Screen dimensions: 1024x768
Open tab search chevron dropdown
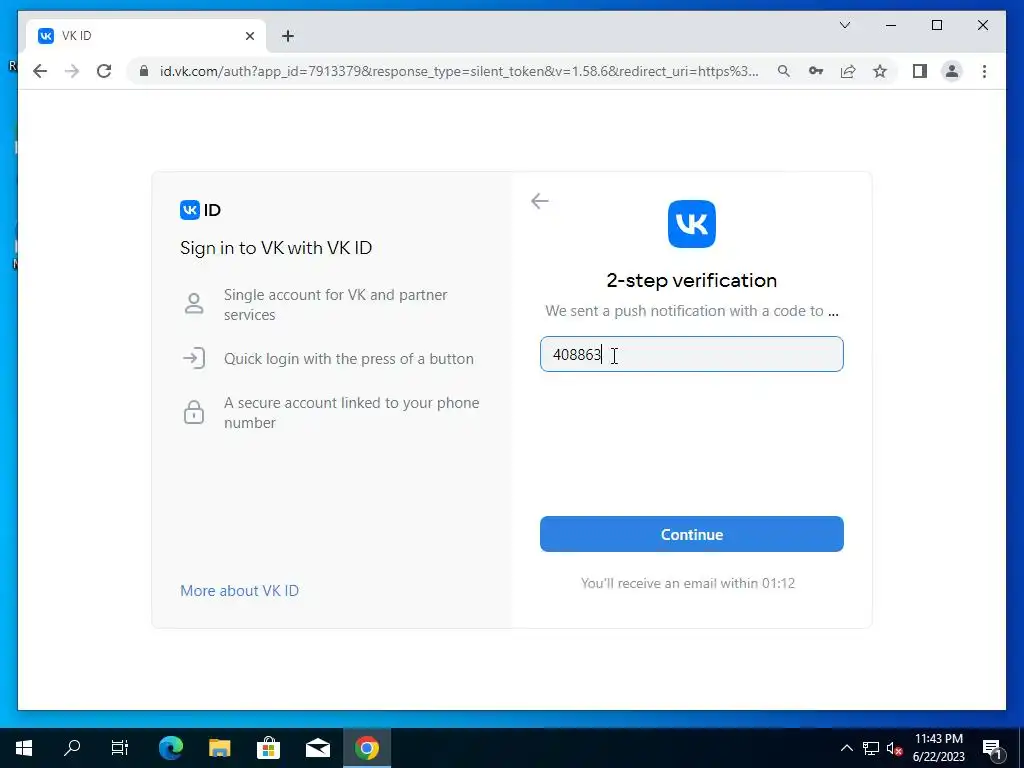point(844,25)
